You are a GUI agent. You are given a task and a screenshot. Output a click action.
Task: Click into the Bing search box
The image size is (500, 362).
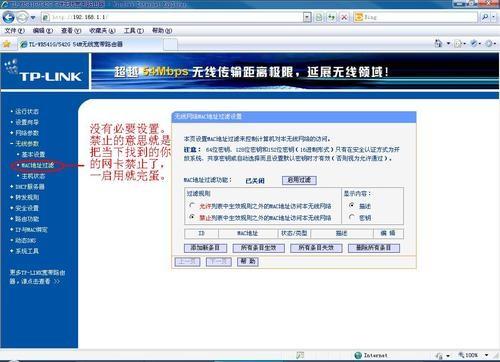click(416, 17)
